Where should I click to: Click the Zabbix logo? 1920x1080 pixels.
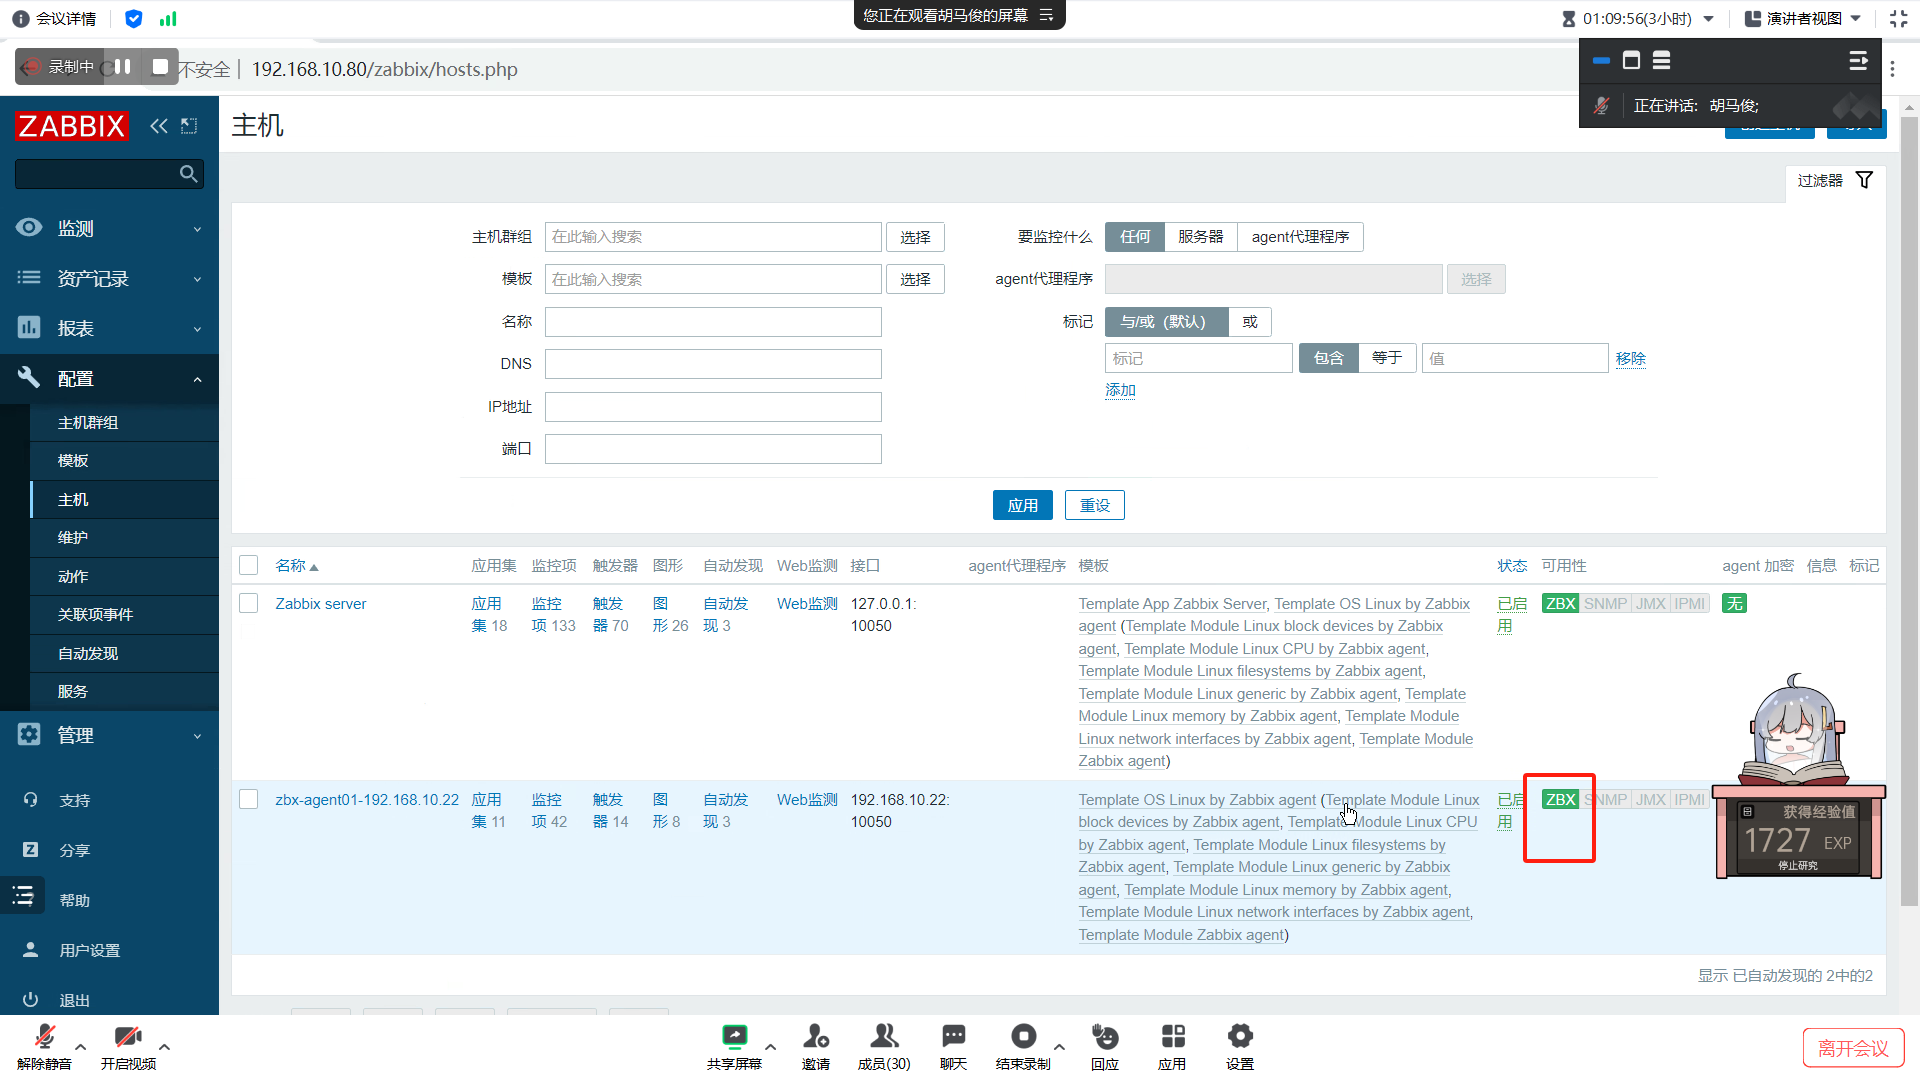coord(72,126)
